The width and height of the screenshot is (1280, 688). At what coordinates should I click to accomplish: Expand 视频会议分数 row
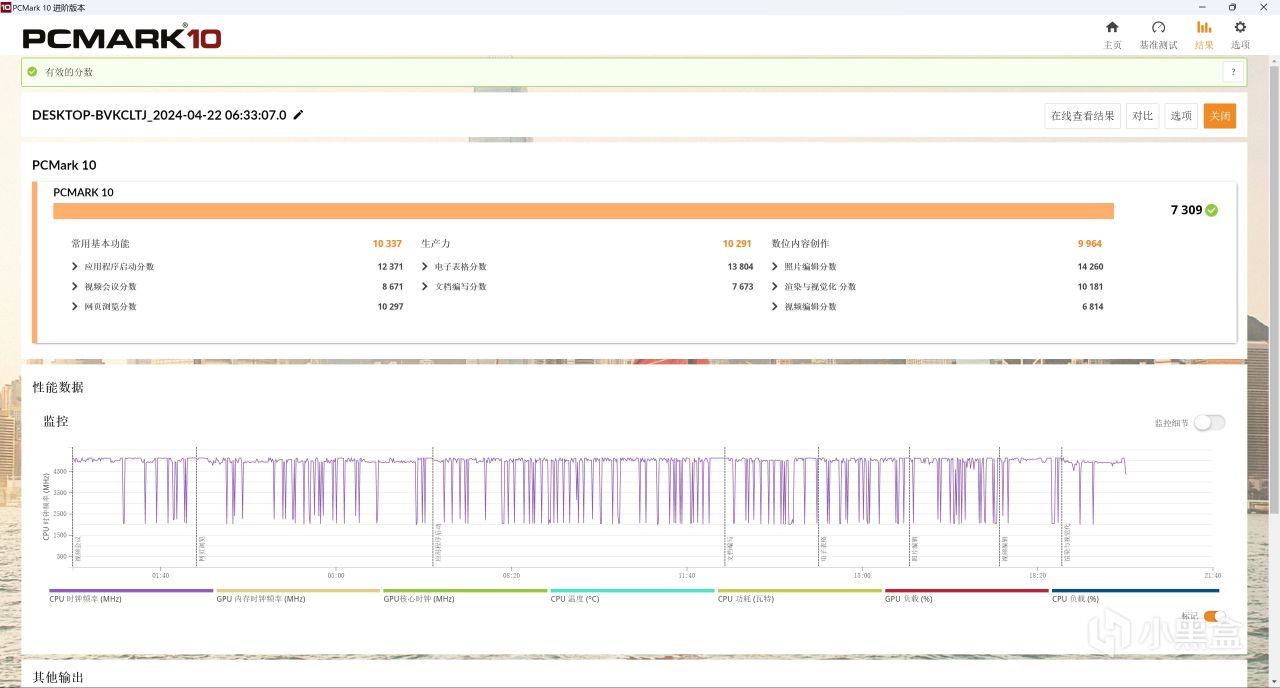click(x=75, y=287)
